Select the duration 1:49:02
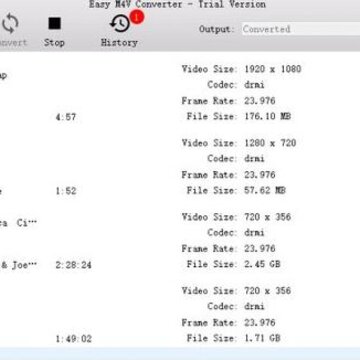Screen dimensions: 360x360 (73, 339)
